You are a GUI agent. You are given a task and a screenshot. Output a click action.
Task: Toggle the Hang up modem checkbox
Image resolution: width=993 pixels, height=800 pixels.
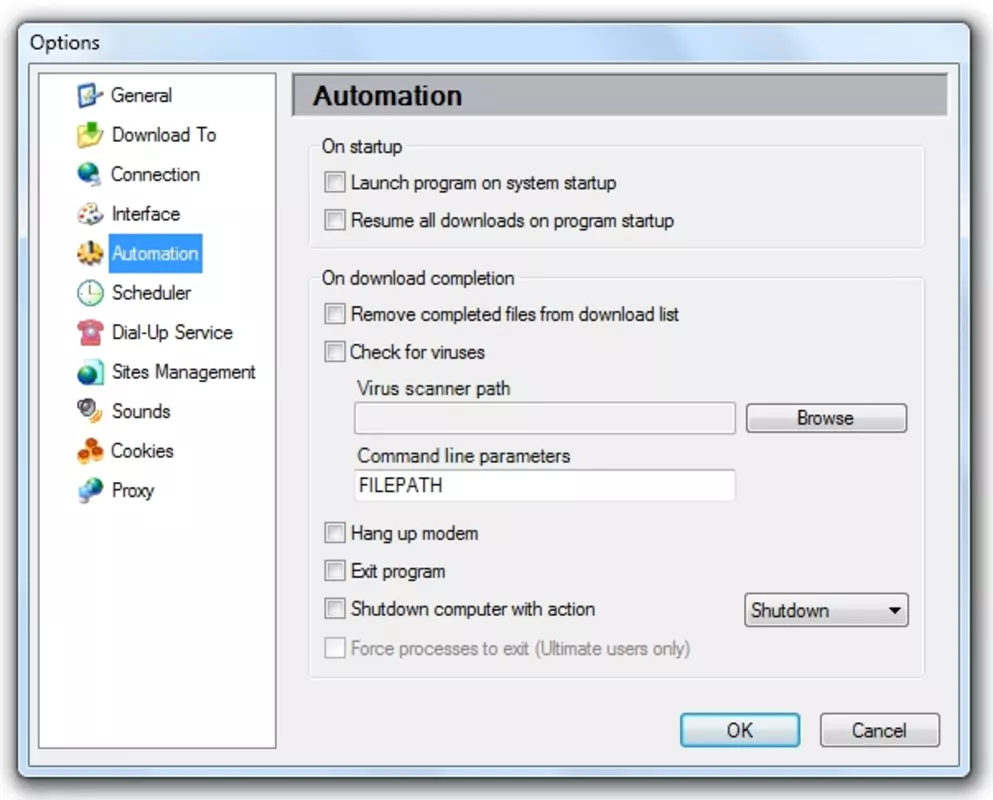pos(335,533)
